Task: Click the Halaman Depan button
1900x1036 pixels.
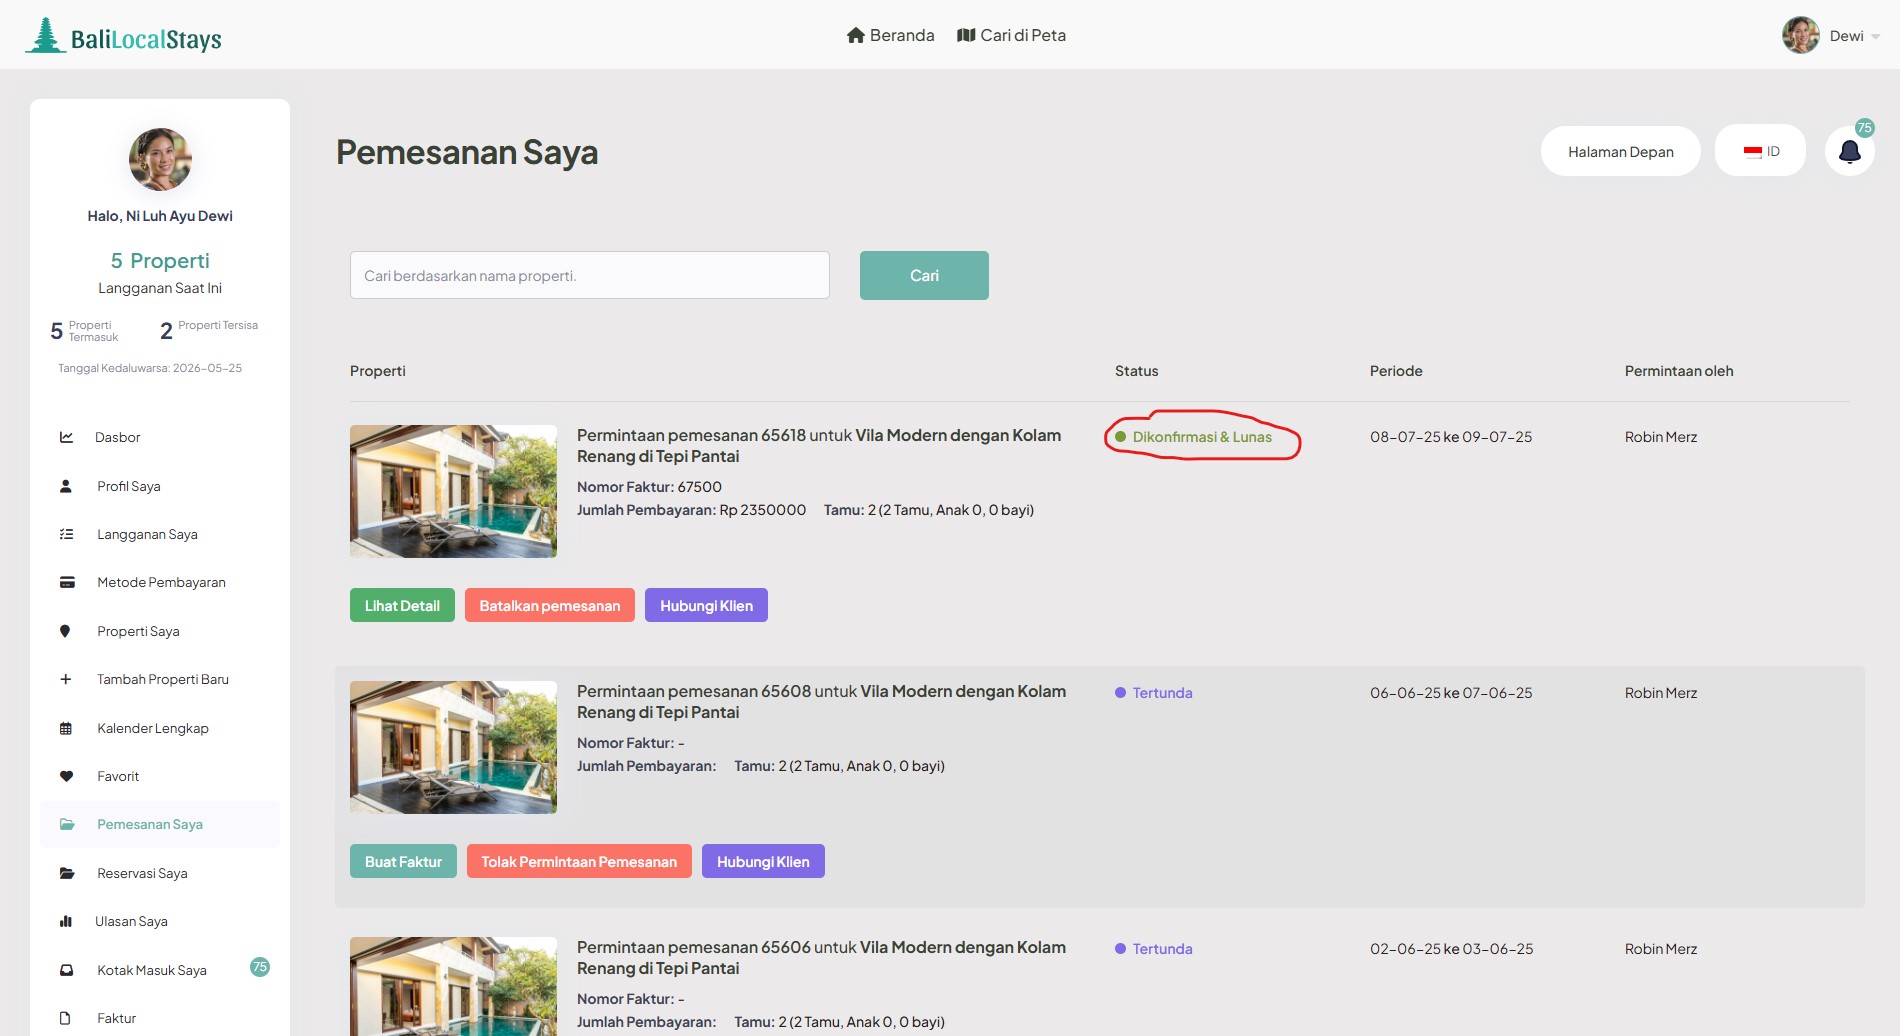Action: pos(1620,151)
